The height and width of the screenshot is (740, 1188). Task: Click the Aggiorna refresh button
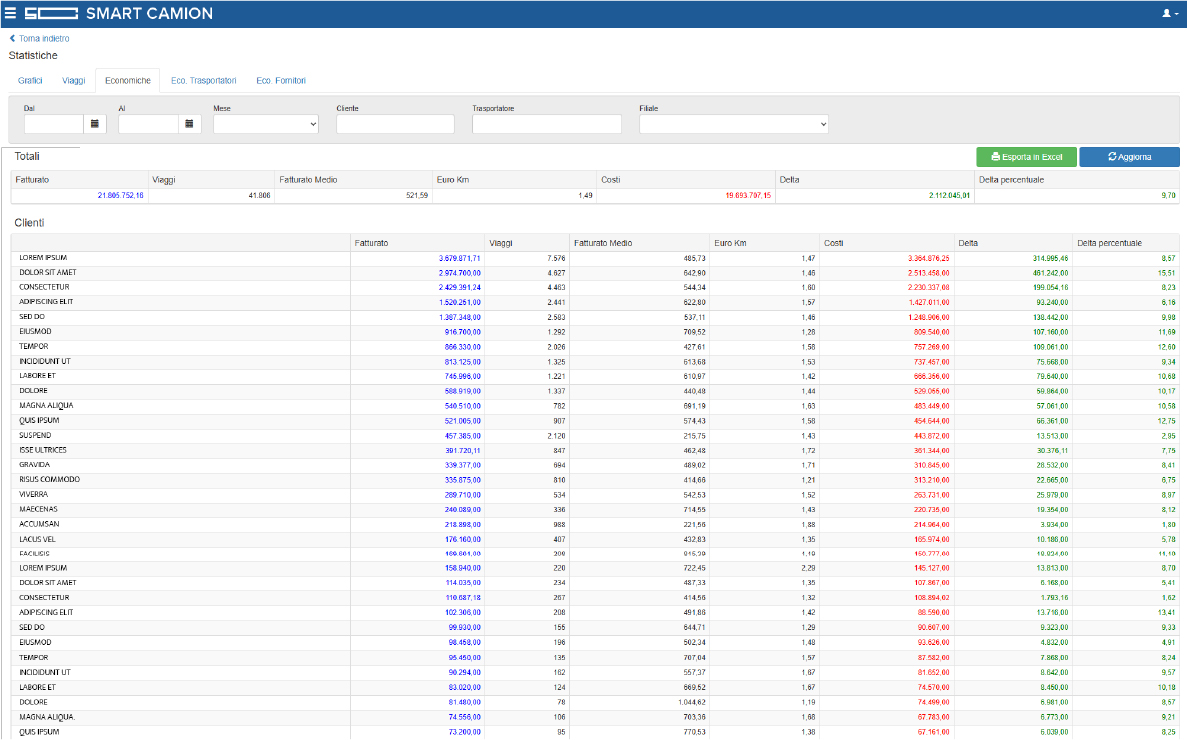(1130, 157)
